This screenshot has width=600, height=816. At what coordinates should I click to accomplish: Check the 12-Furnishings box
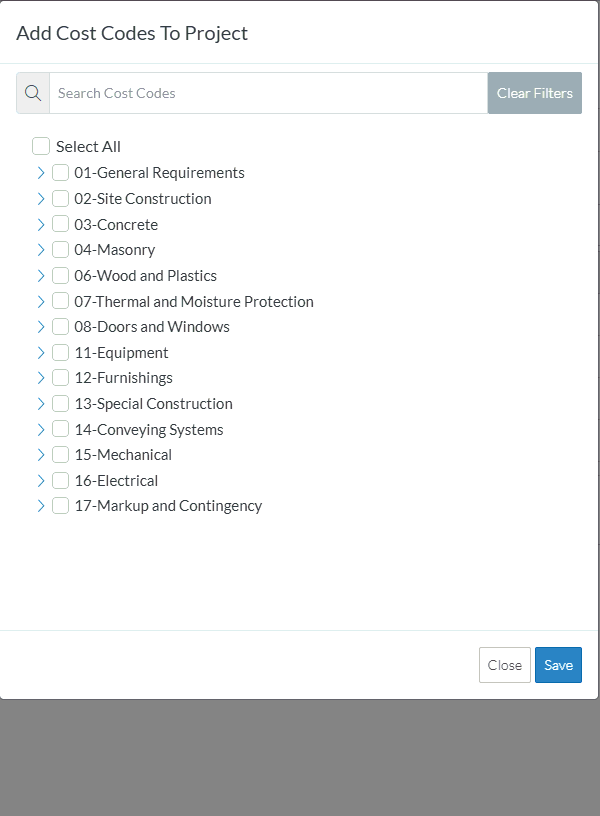(x=60, y=377)
